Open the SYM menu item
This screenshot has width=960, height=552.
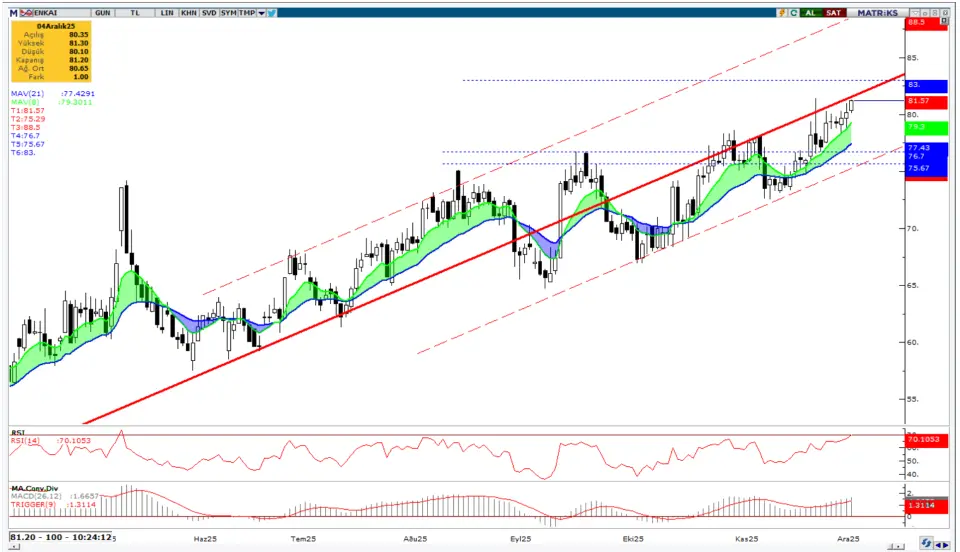click(229, 13)
